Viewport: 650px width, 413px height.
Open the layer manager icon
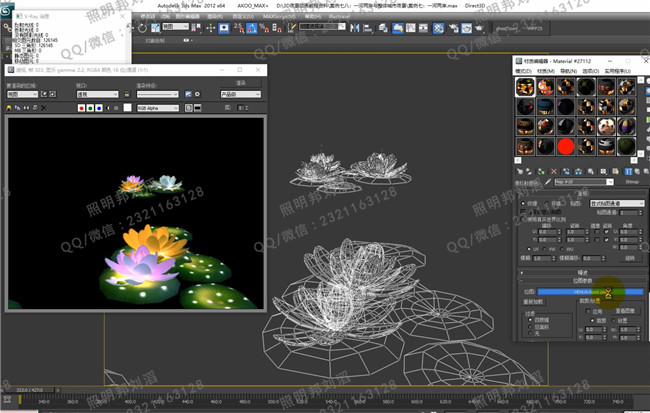[x=383, y=28]
